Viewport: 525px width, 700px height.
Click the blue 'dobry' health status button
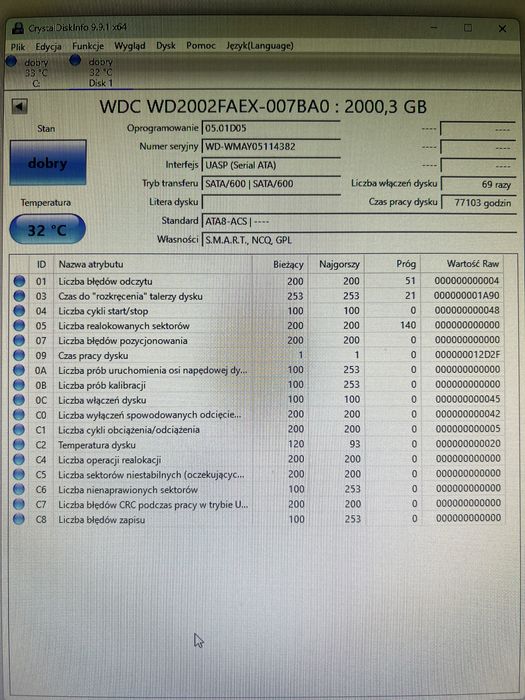48,162
